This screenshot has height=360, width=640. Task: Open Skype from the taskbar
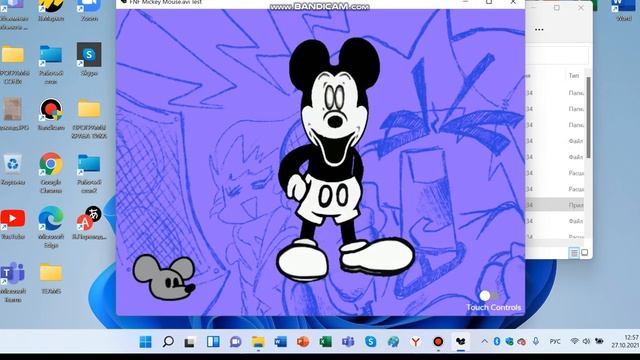(x=370, y=342)
